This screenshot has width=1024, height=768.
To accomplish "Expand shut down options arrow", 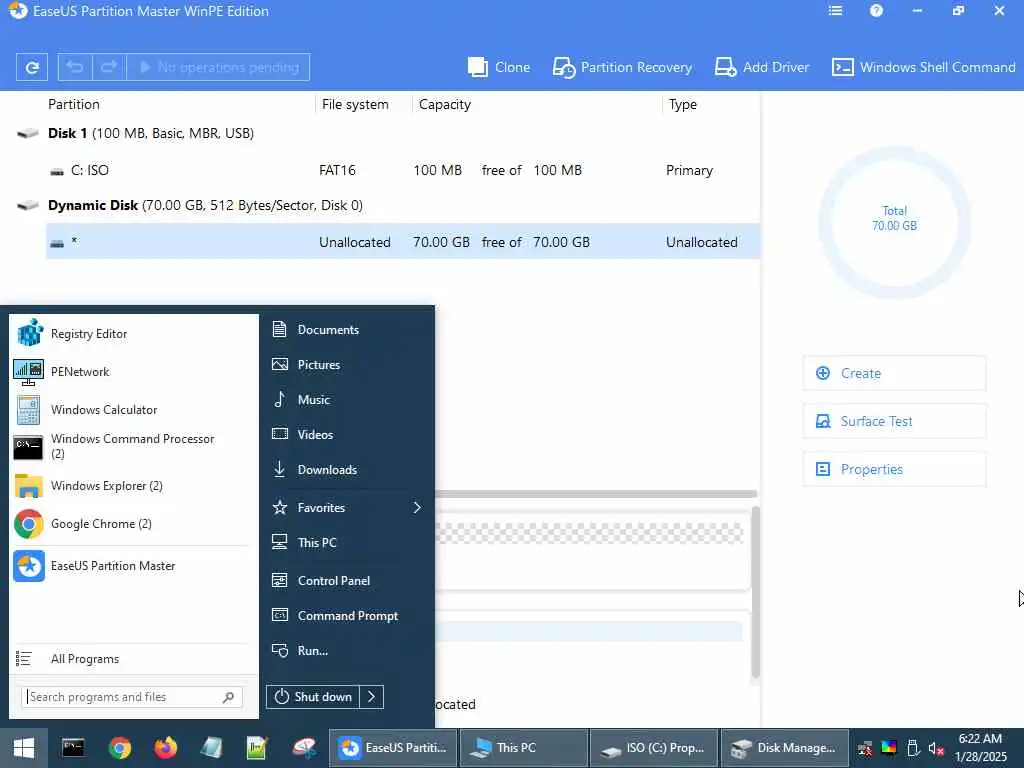I will (x=372, y=697).
